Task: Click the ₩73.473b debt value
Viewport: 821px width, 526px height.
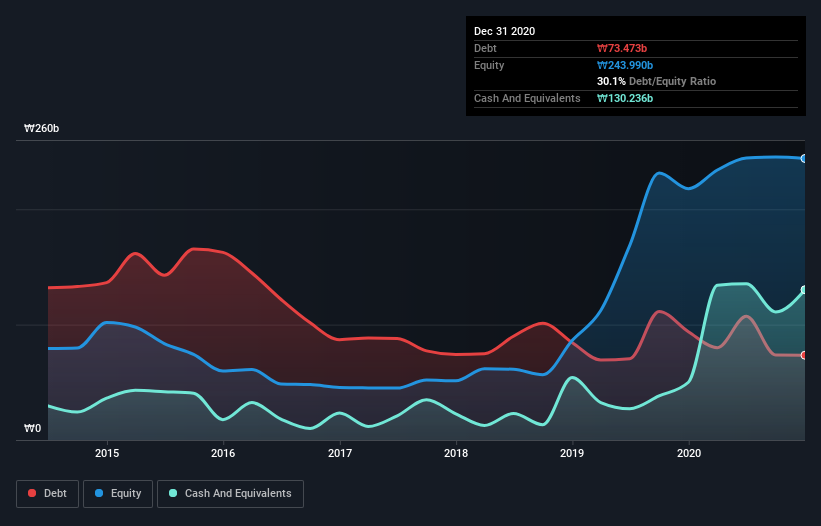Action: coord(622,49)
